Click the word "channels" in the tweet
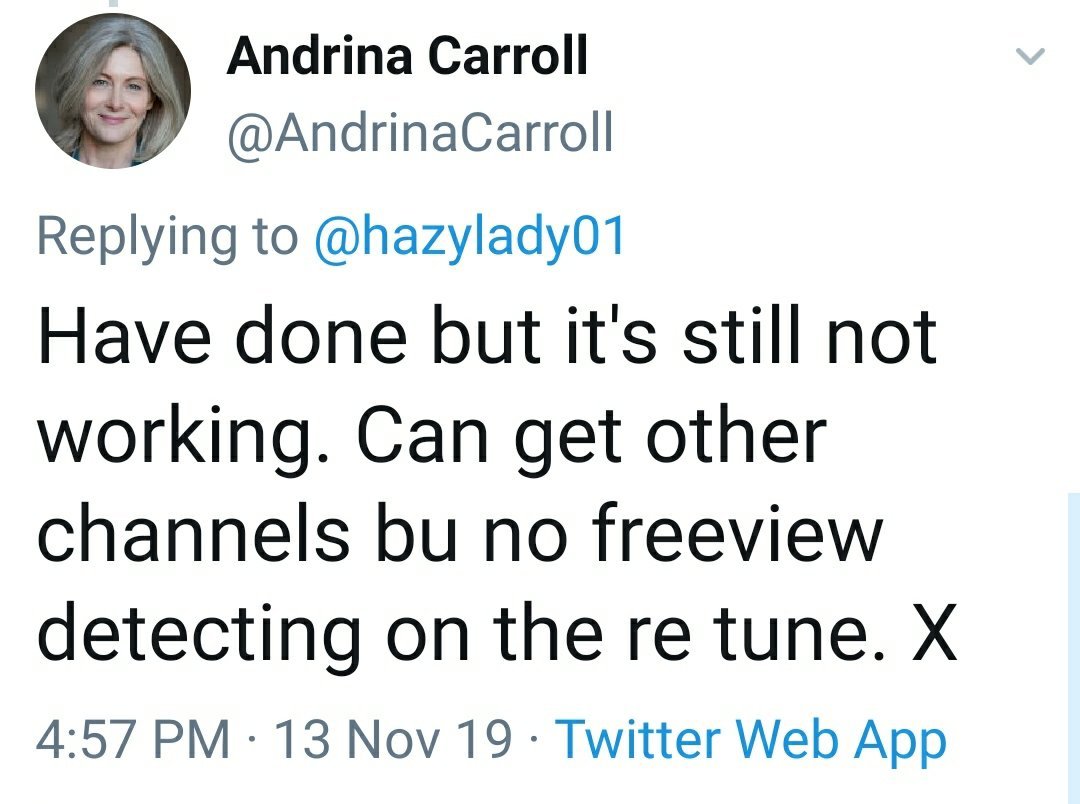Screen dimensions: 1080x804 click(x=194, y=533)
